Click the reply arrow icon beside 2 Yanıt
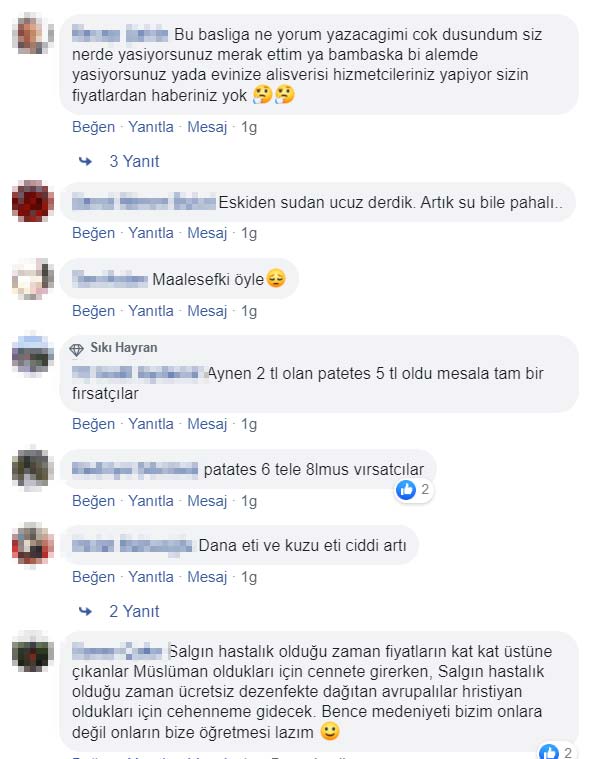592x759 pixels. click(x=85, y=611)
